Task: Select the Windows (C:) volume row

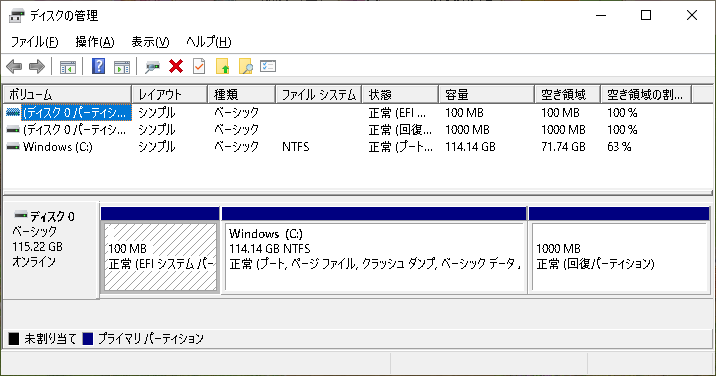Action: pyautogui.click(x=358, y=147)
